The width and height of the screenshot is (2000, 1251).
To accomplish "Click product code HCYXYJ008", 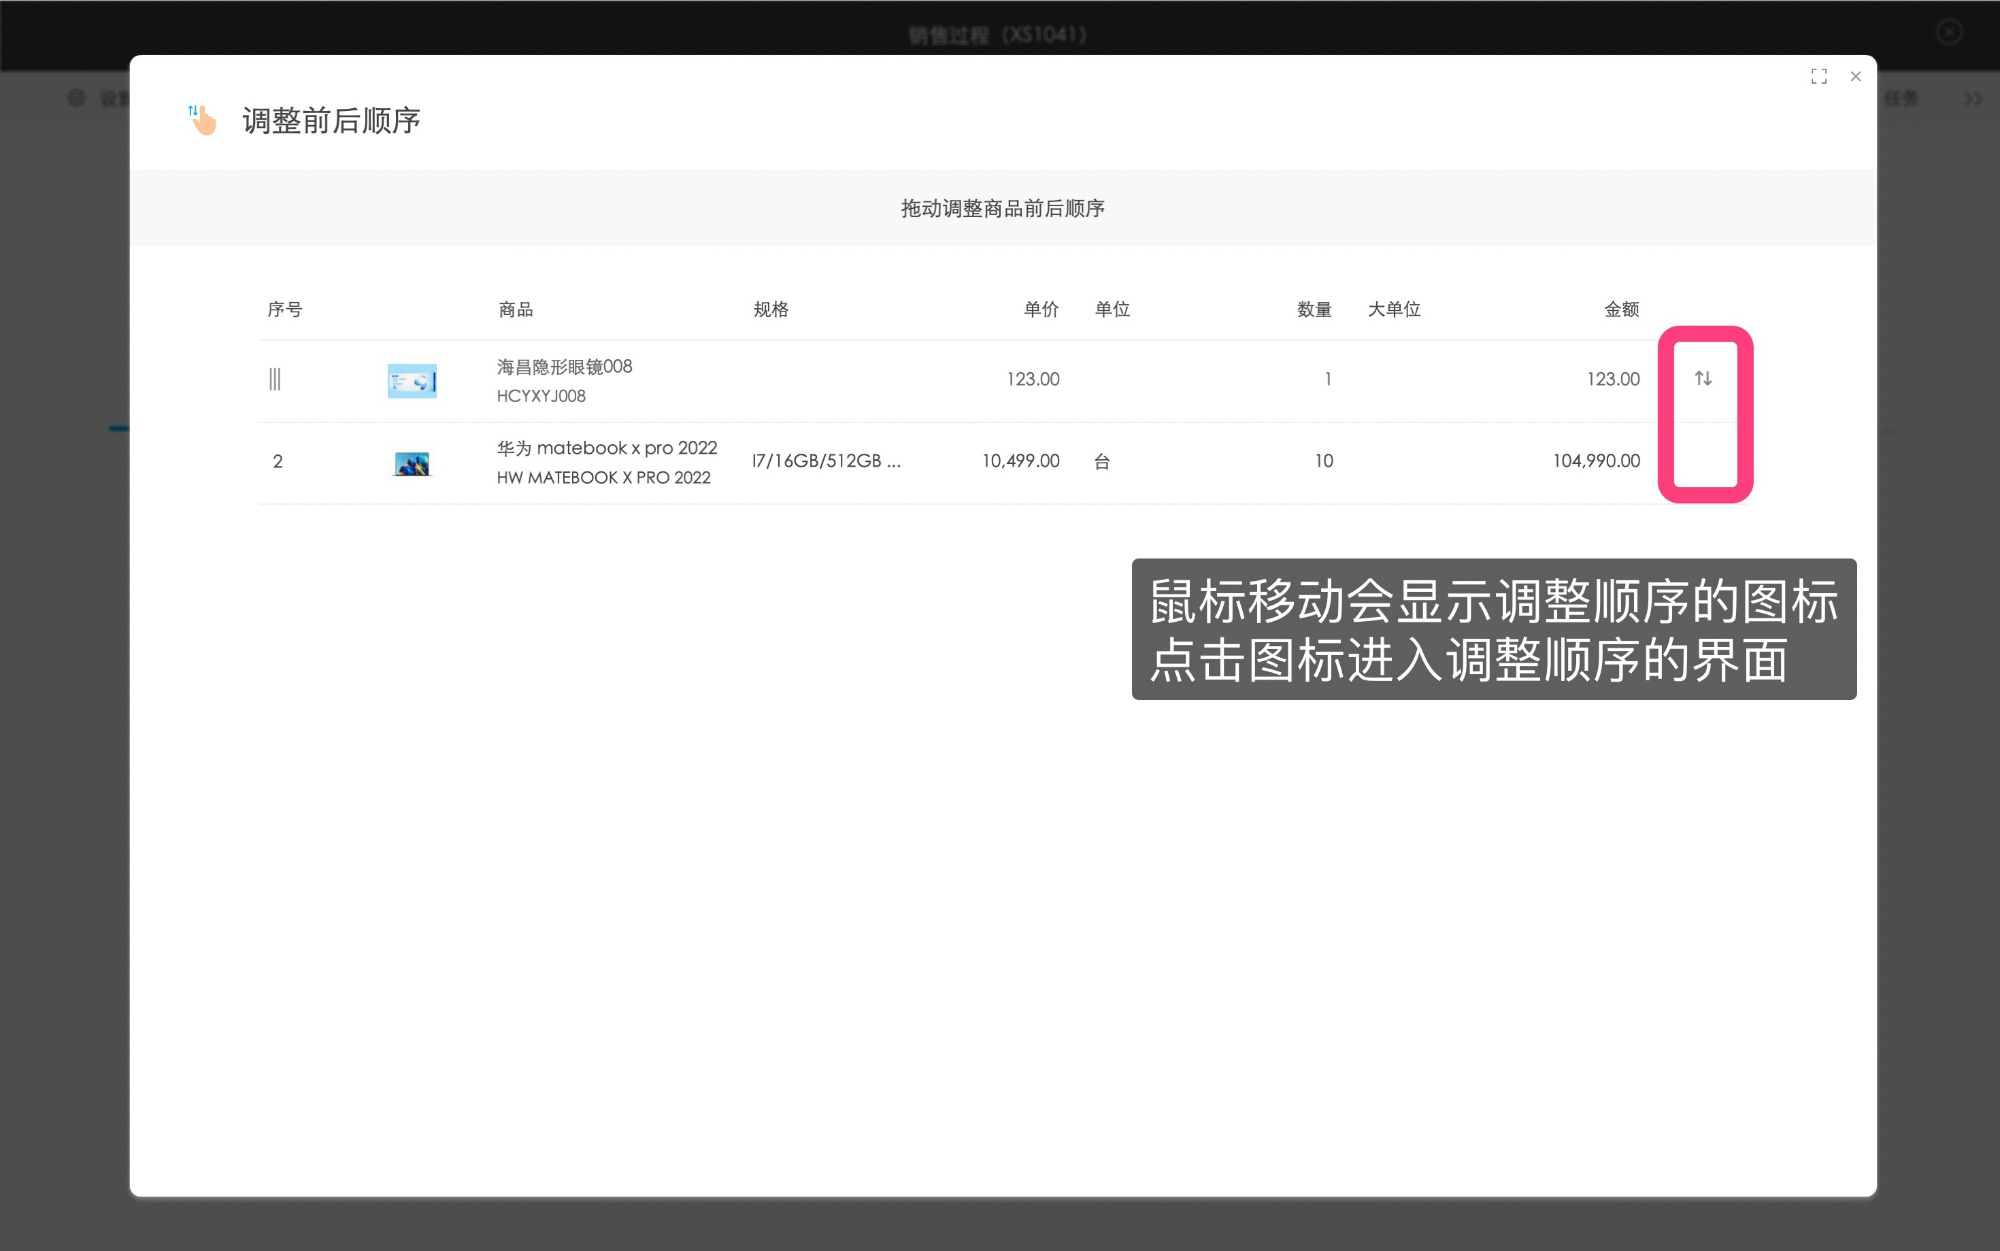I will click(x=541, y=396).
